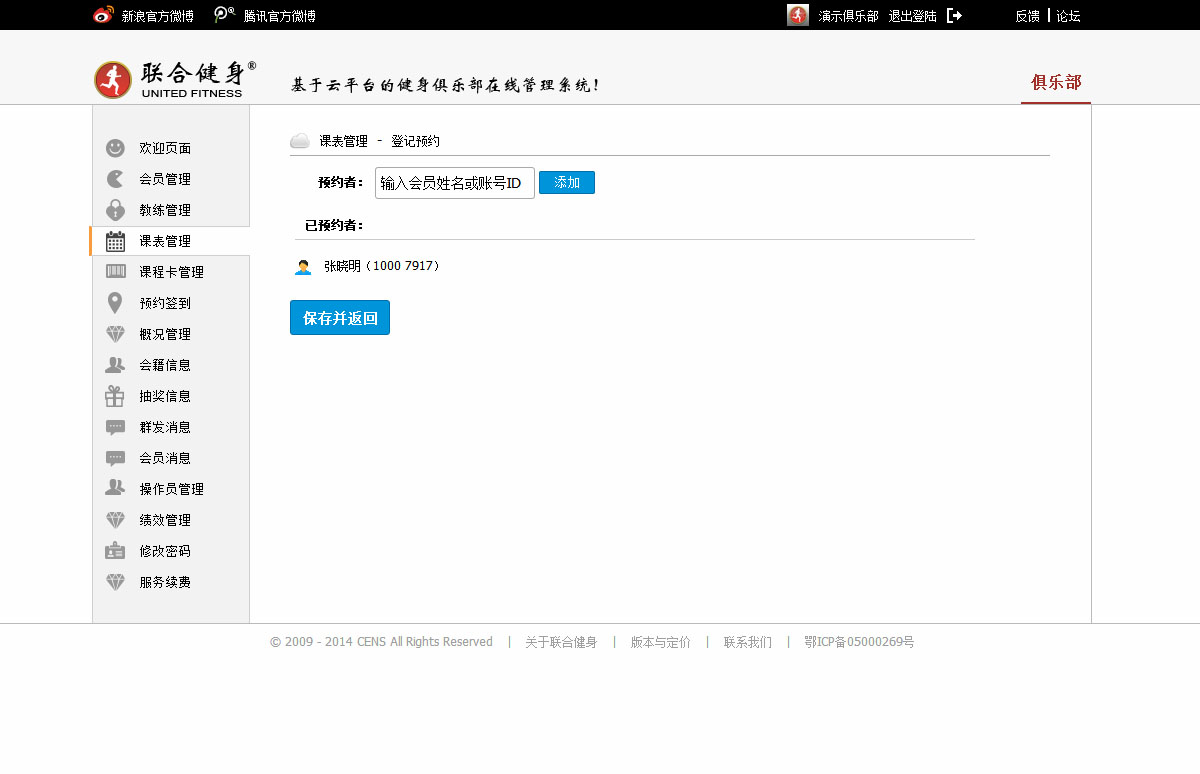The width and height of the screenshot is (1200, 774).
Task: Click the logout arrow icon in top bar
Action: point(954,16)
